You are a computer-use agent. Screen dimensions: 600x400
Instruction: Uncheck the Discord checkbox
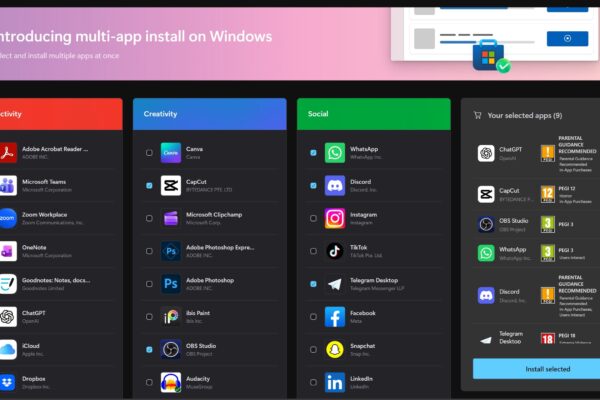tap(313, 186)
